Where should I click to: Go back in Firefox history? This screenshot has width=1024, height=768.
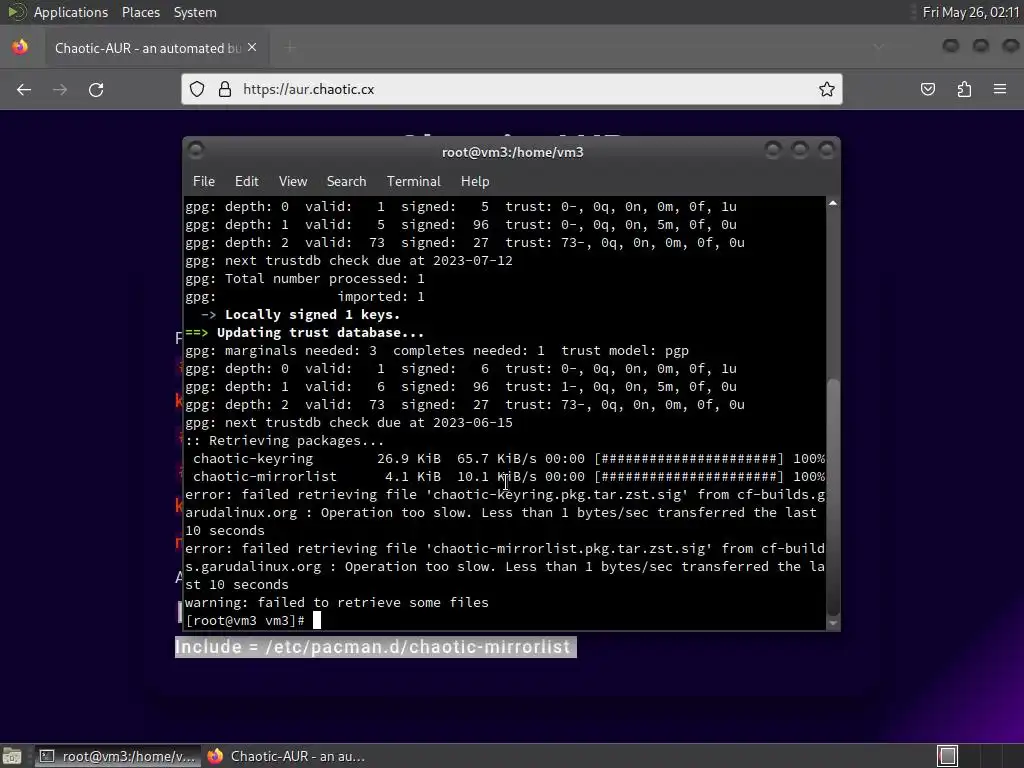click(24, 89)
